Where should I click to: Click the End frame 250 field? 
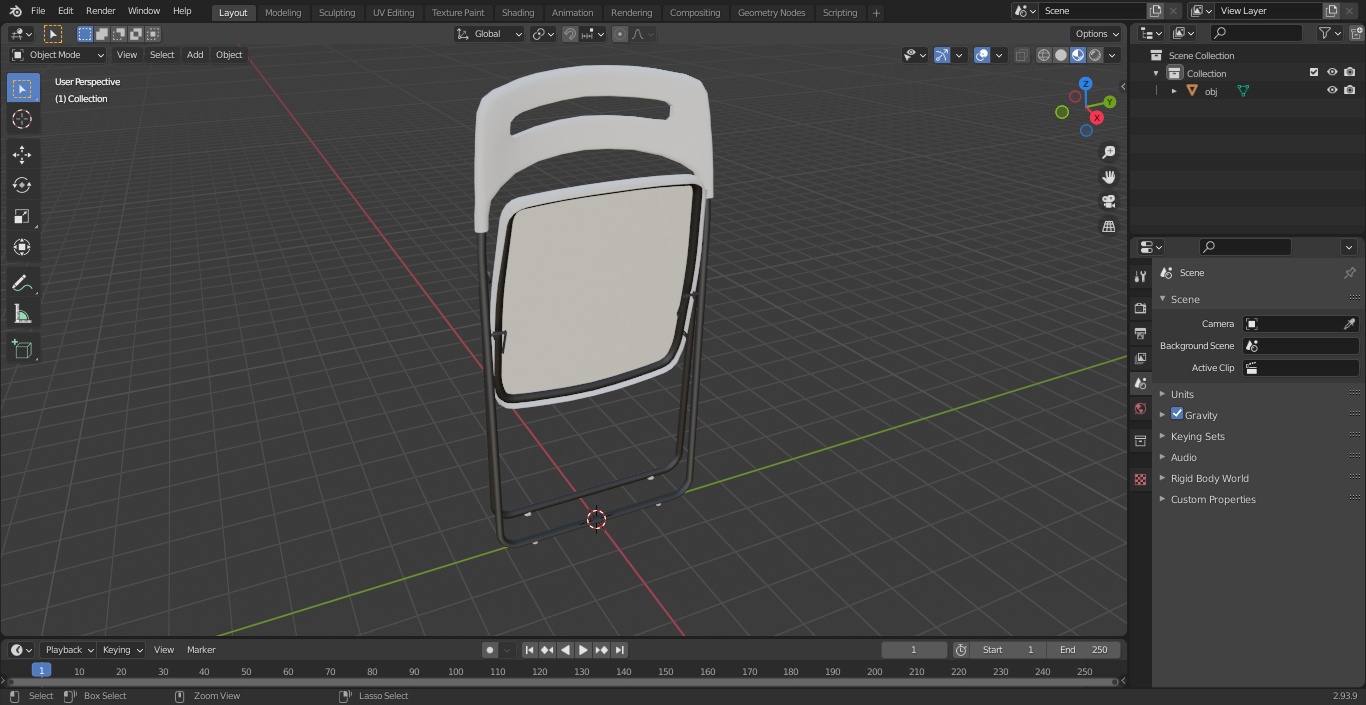[1084, 650]
